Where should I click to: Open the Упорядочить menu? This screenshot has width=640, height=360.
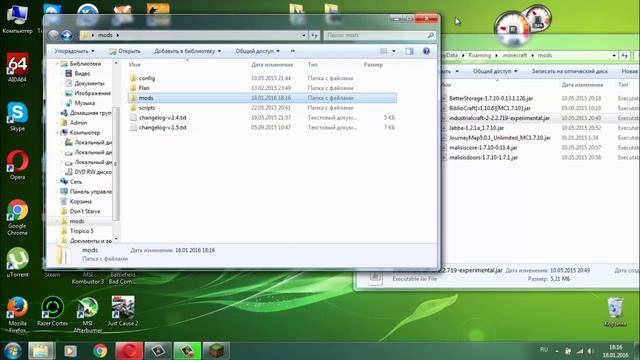point(74,51)
